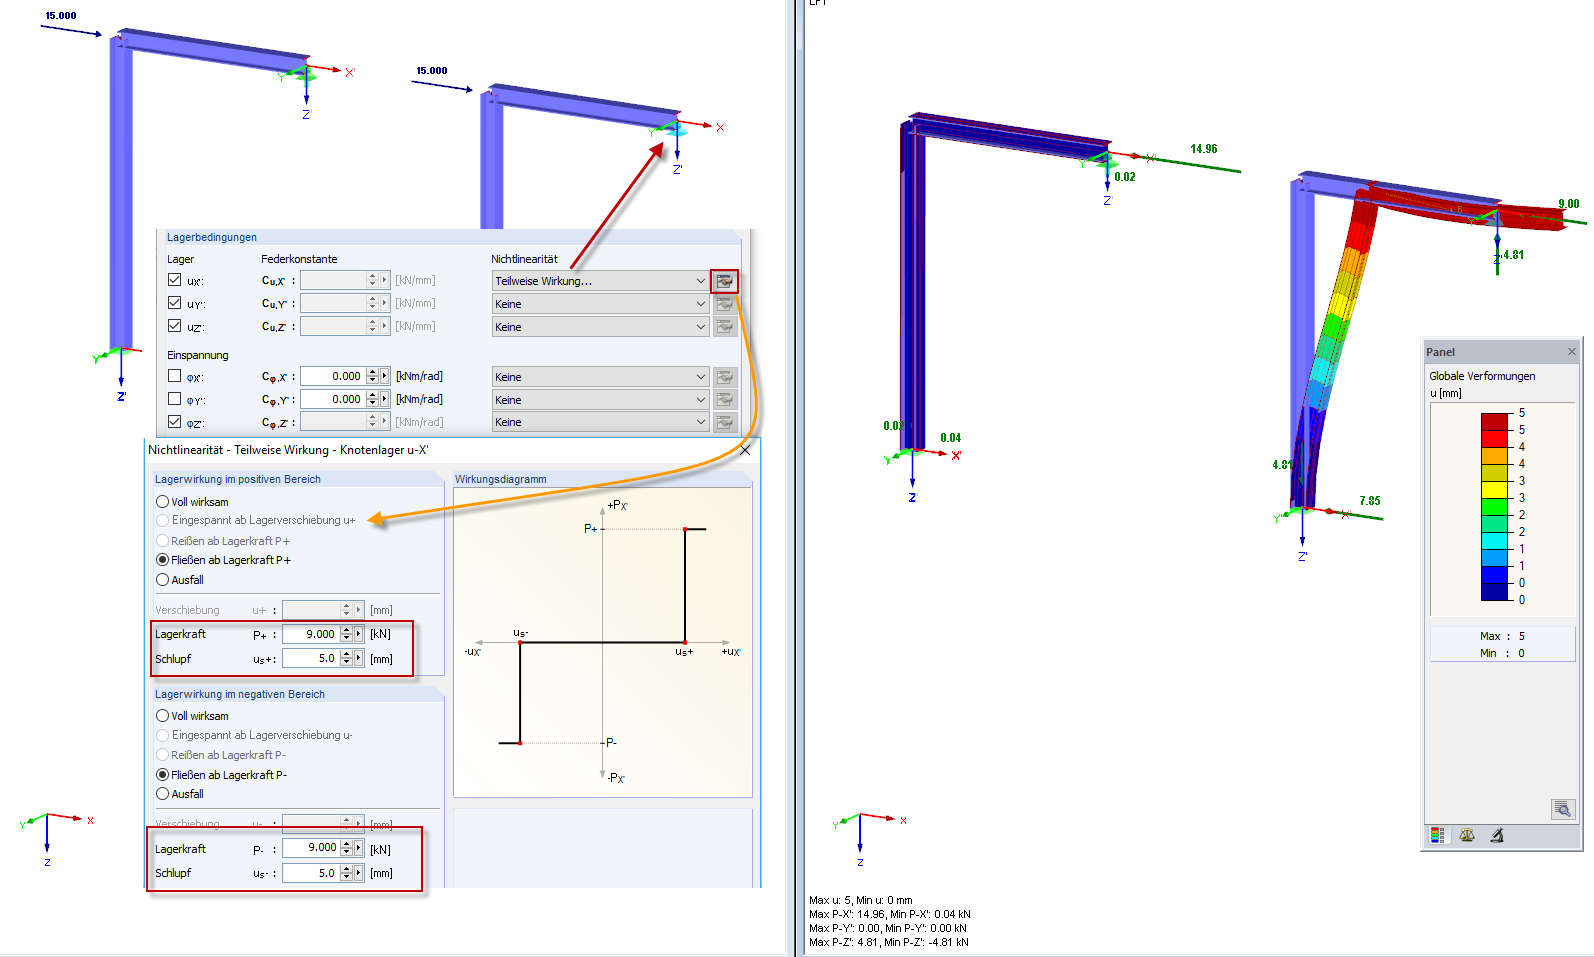Click the 'Max u: 5, Min u: 0 mm' result line
Image resolution: width=1594 pixels, height=957 pixels.
[x=860, y=900]
